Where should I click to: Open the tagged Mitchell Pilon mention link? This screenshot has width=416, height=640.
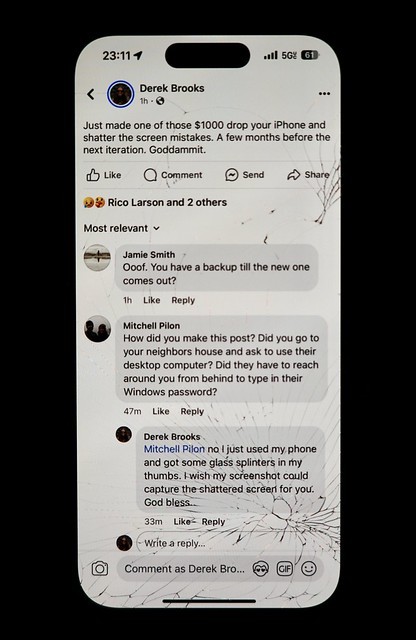coord(174,449)
